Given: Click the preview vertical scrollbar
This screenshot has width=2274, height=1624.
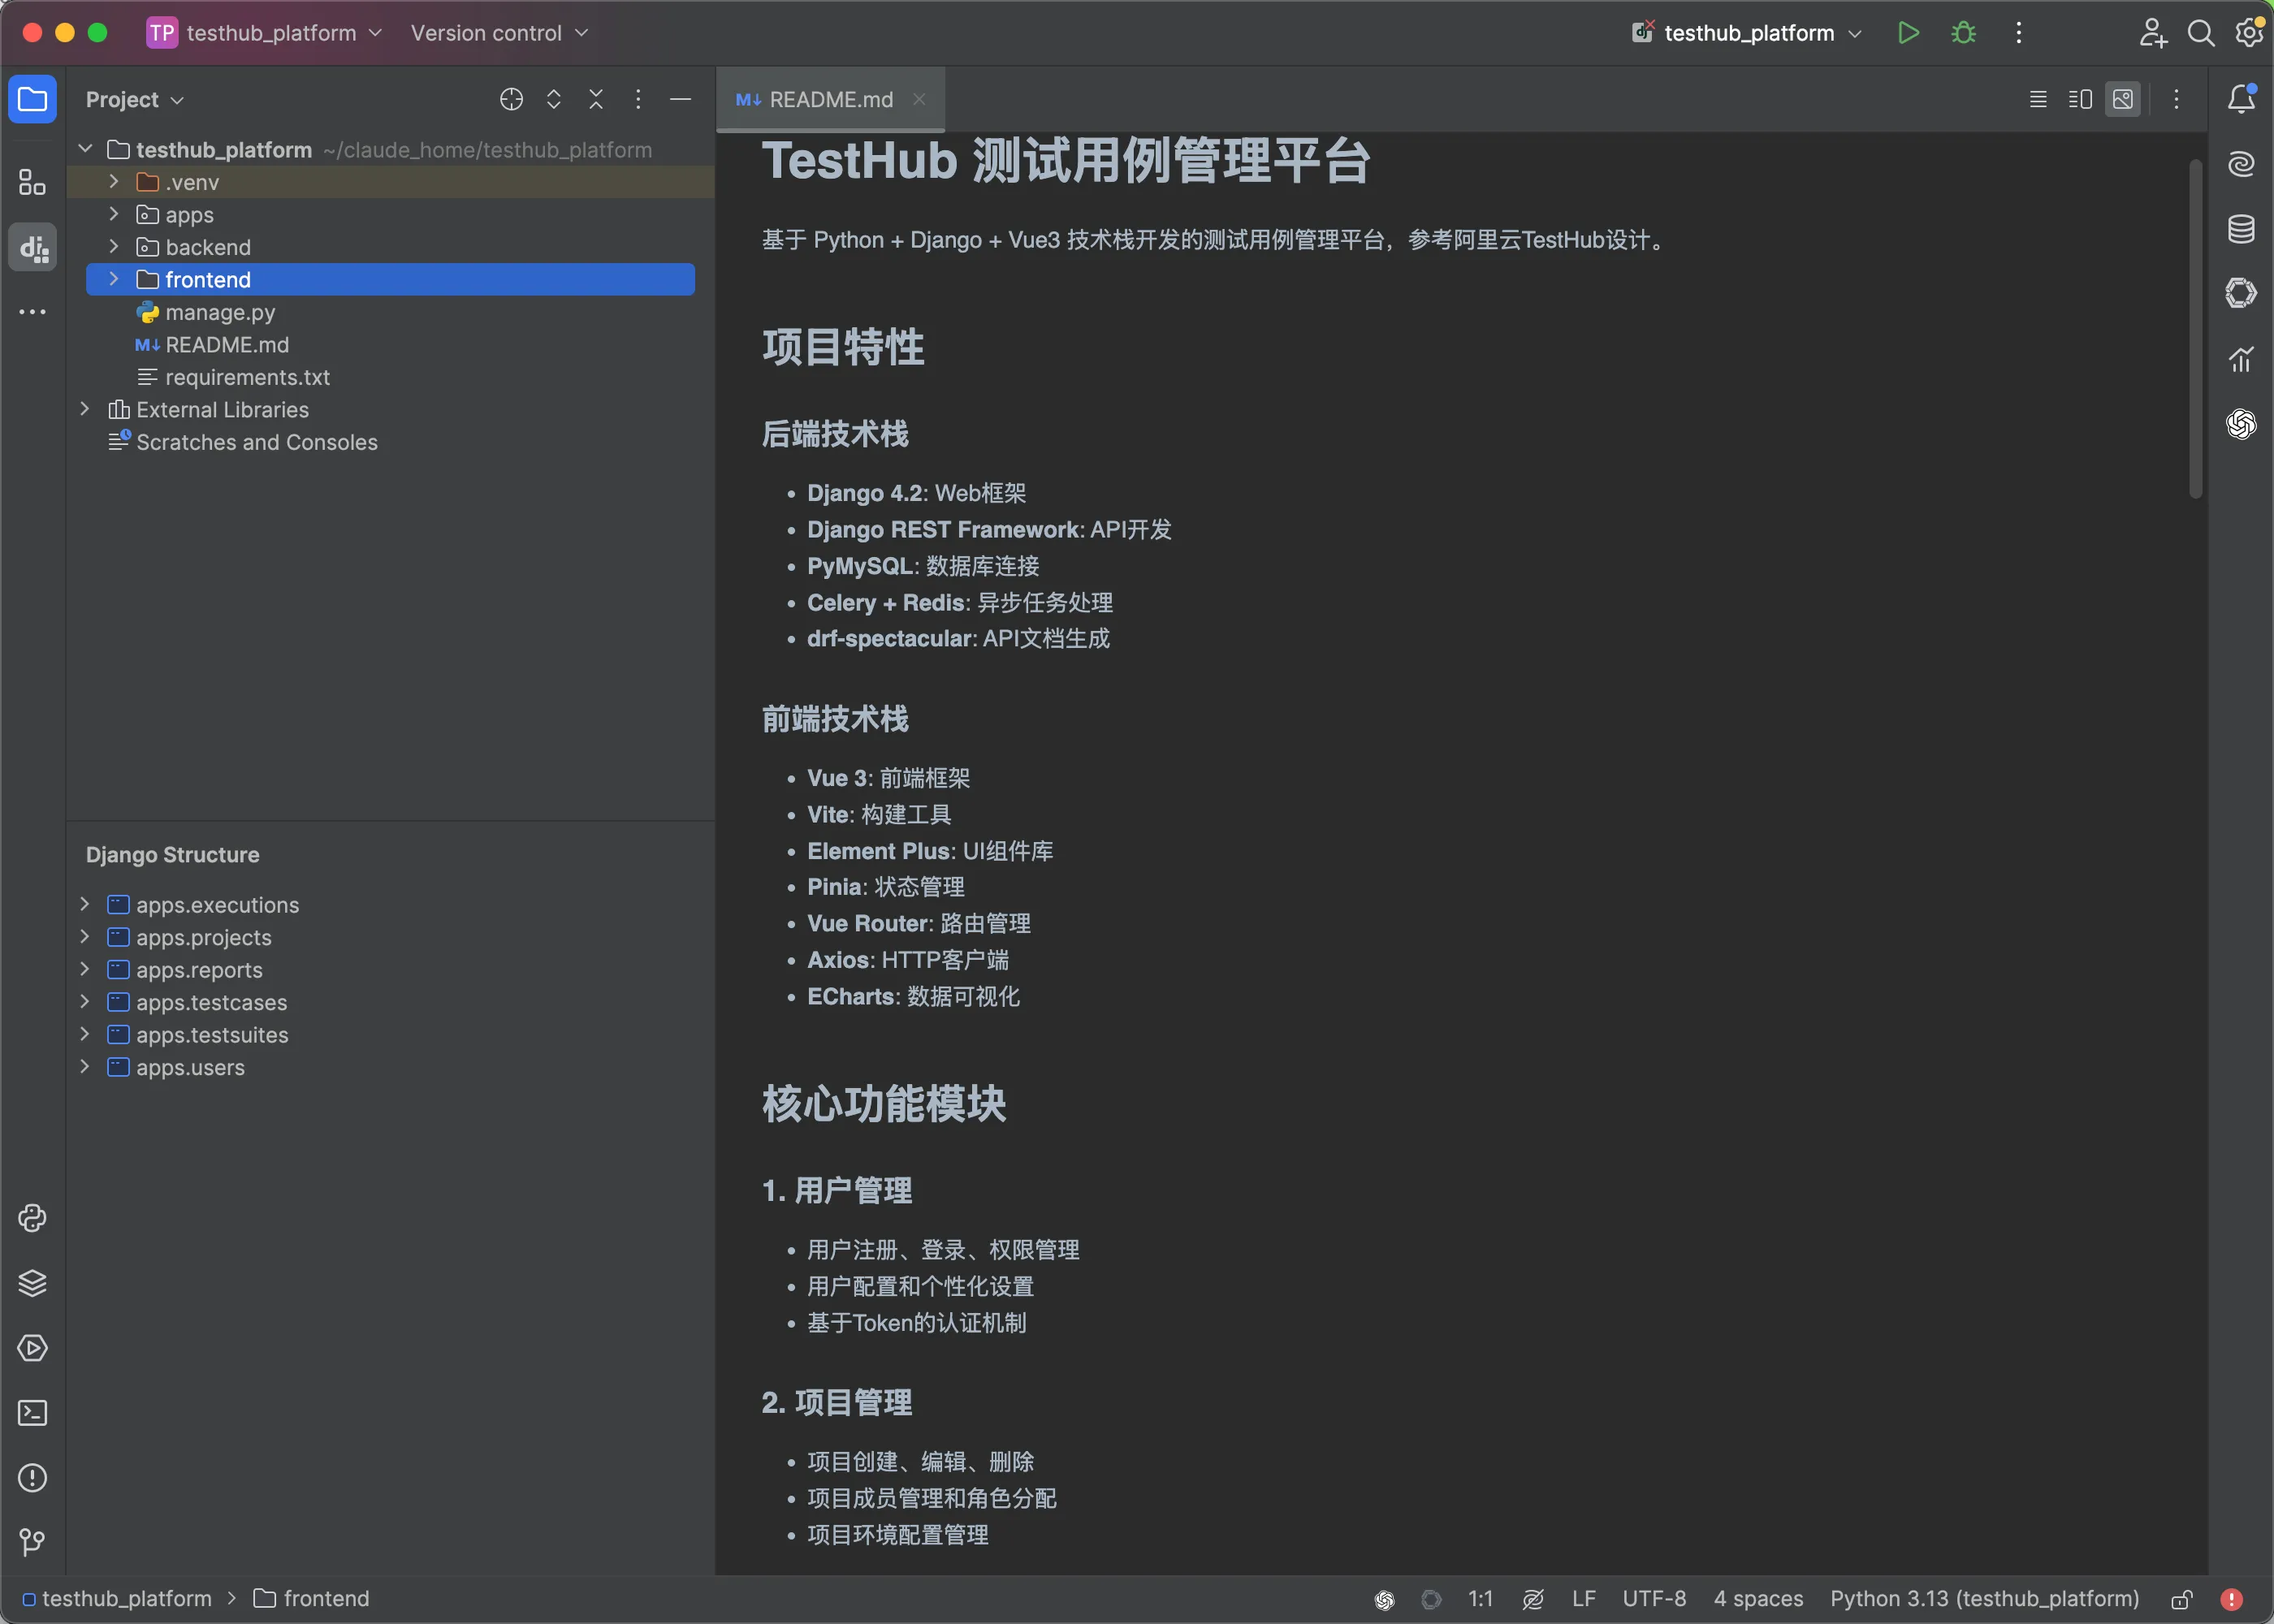Looking at the screenshot, I should [2195, 330].
